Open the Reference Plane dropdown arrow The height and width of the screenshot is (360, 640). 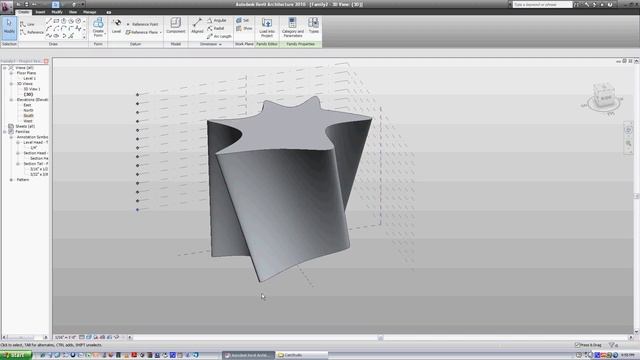click(x=160, y=32)
